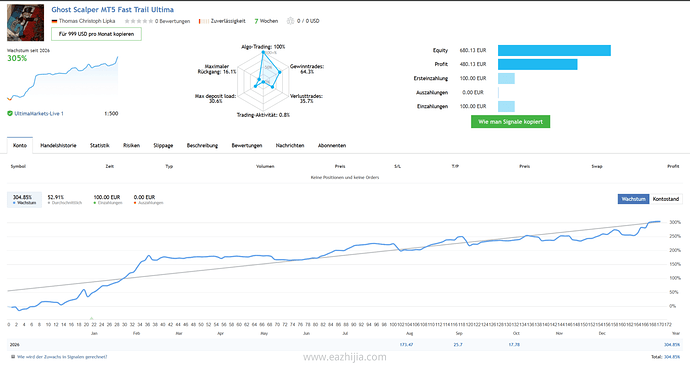690x365 pixels.
Task: Switch to the Nachrichten tab
Action: click(x=290, y=145)
